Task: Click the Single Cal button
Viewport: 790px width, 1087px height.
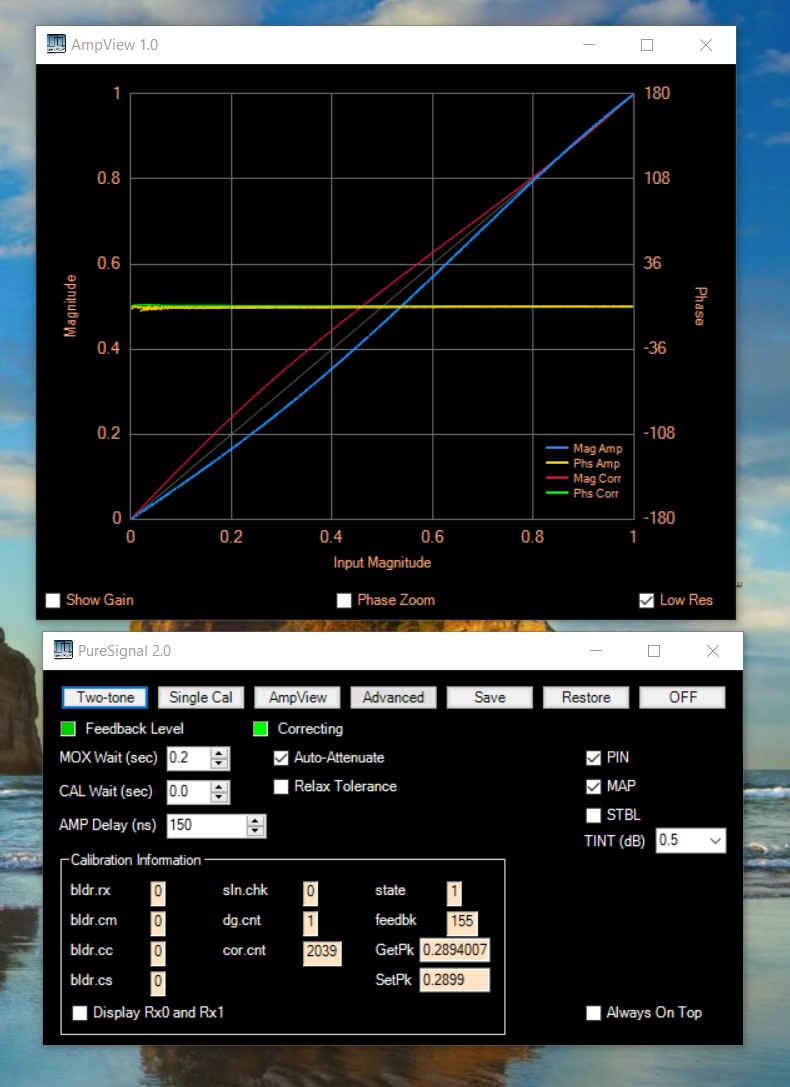Action: [201, 697]
